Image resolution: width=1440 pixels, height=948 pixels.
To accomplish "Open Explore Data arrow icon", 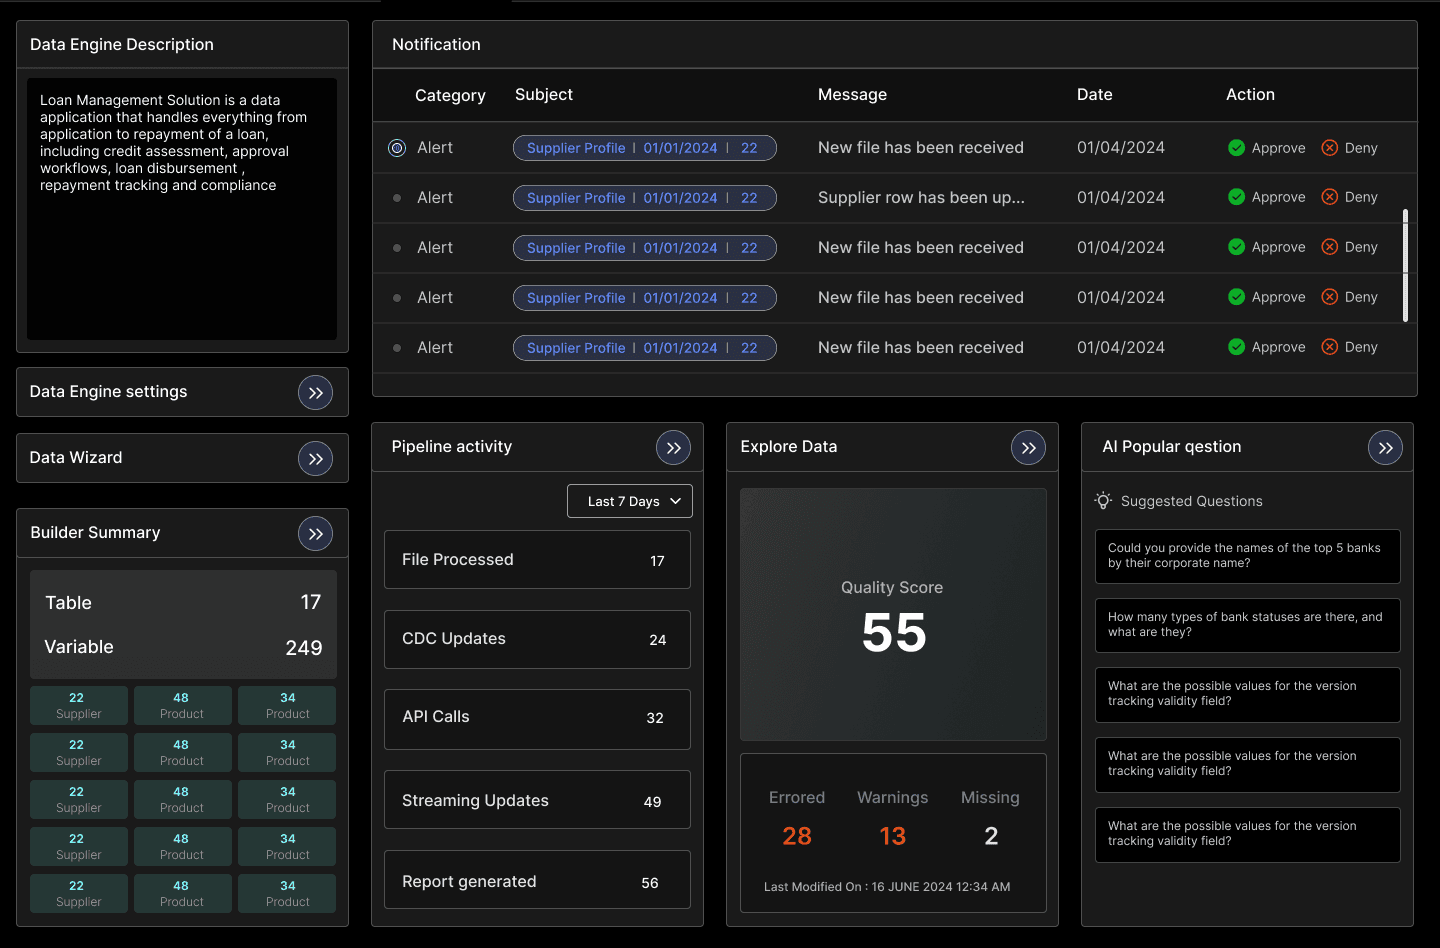I will click(x=1028, y=448).
